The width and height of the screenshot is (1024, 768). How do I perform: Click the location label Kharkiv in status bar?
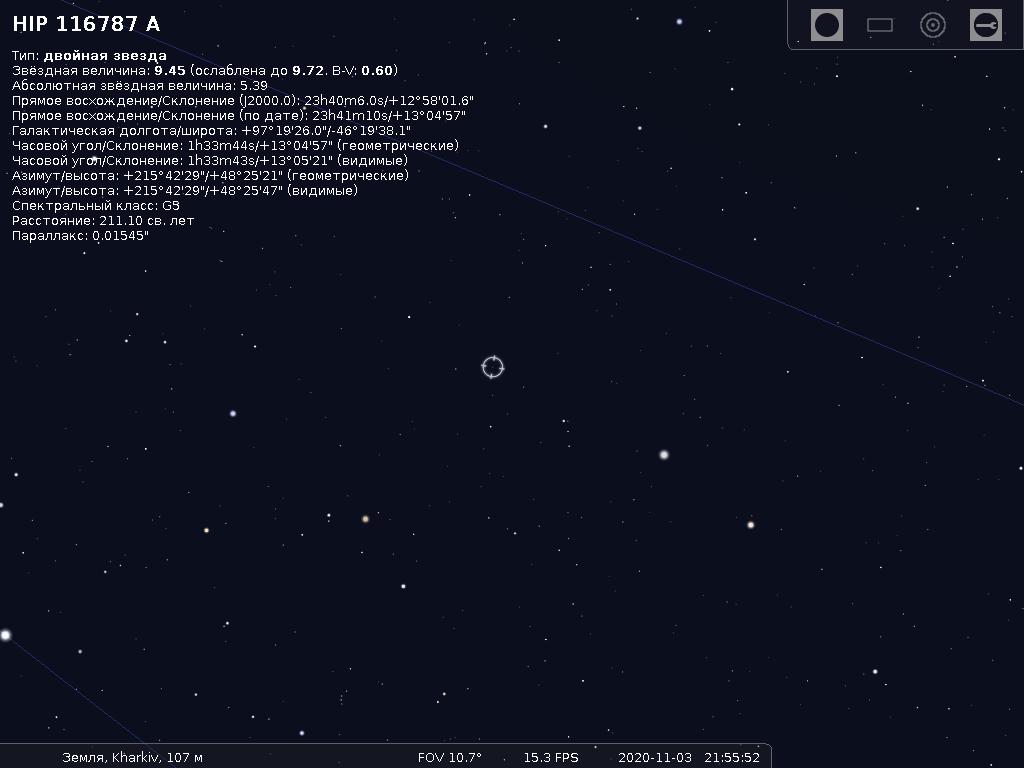coord(132,757)
